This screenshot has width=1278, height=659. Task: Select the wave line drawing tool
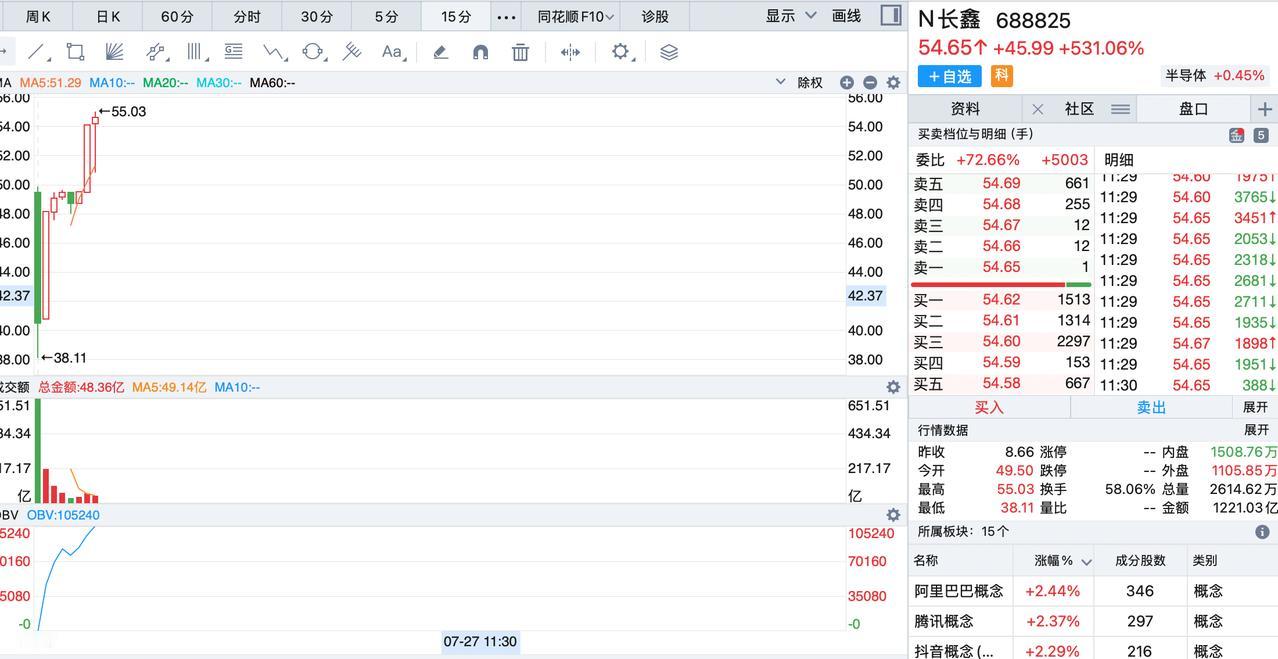coord(273,52)
